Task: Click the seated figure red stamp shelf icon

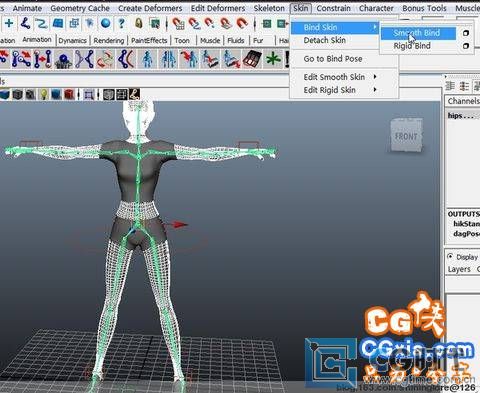Action: click(x=210, y=59)
